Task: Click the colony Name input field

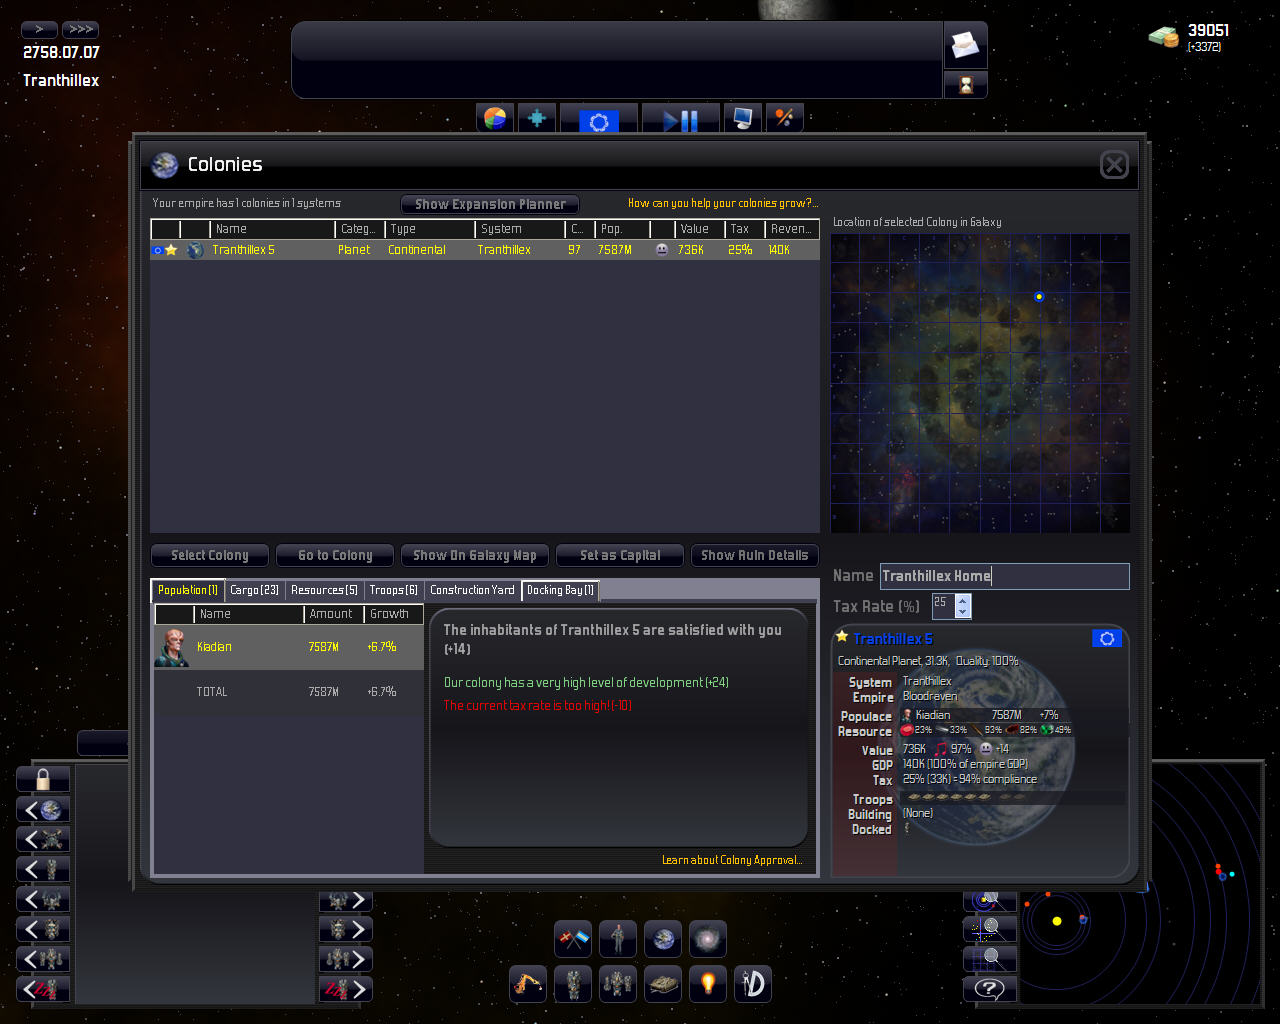Action: [1004, 576]
